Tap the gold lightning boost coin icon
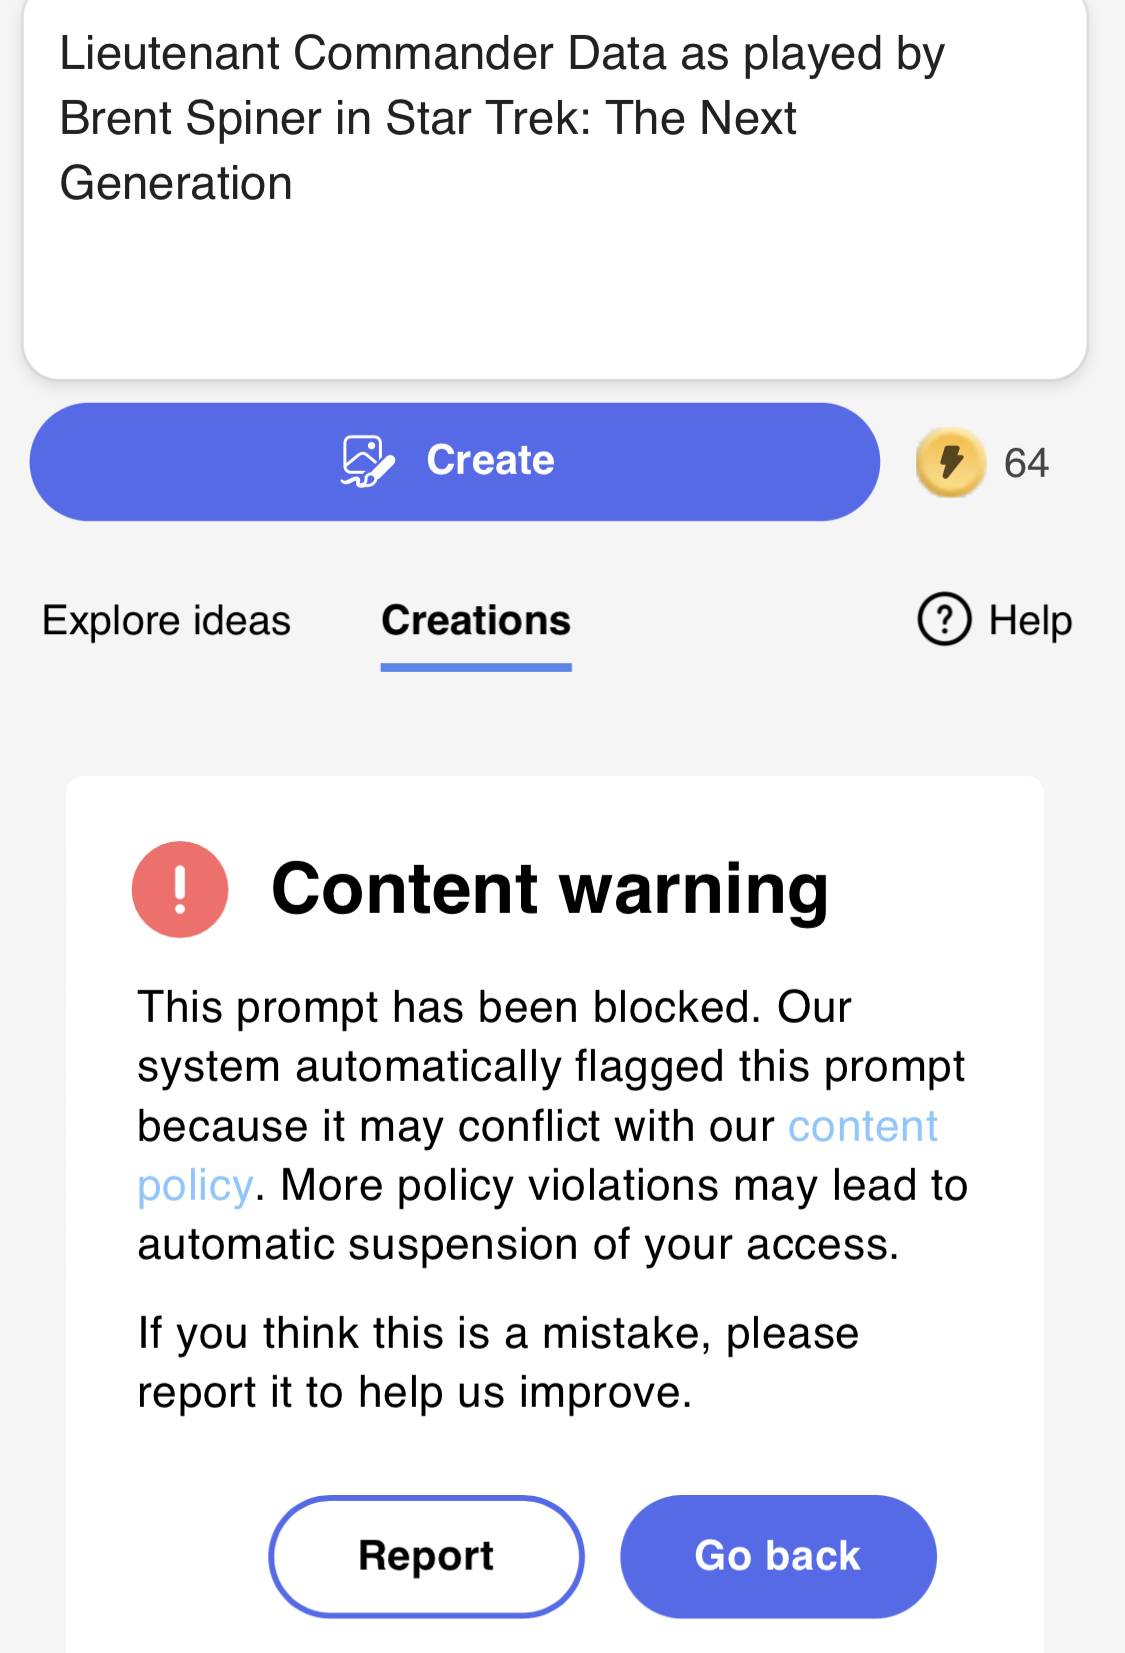Screen dimensions: 1125x1653 click(950, 462)
